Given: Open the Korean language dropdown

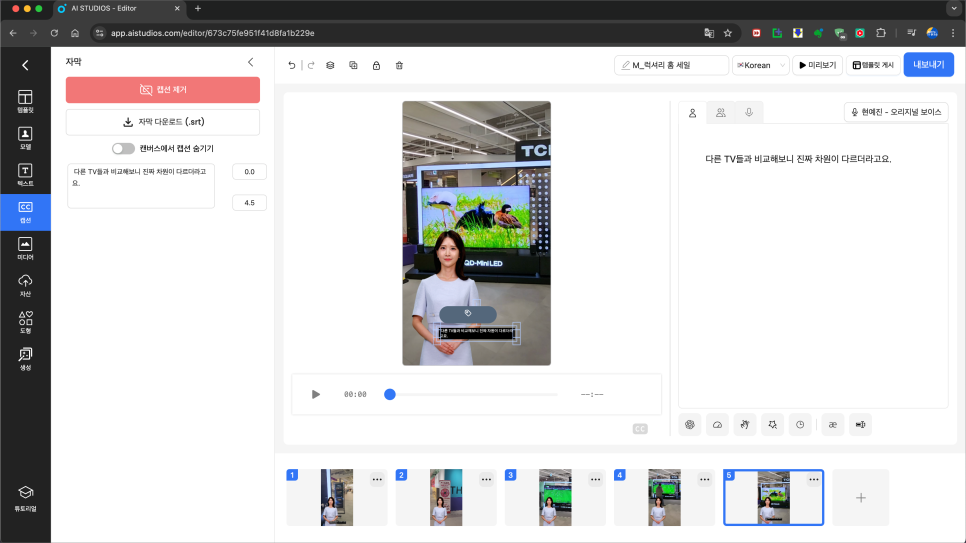Looking at the screenshot, I should click(x=760, y=65).
